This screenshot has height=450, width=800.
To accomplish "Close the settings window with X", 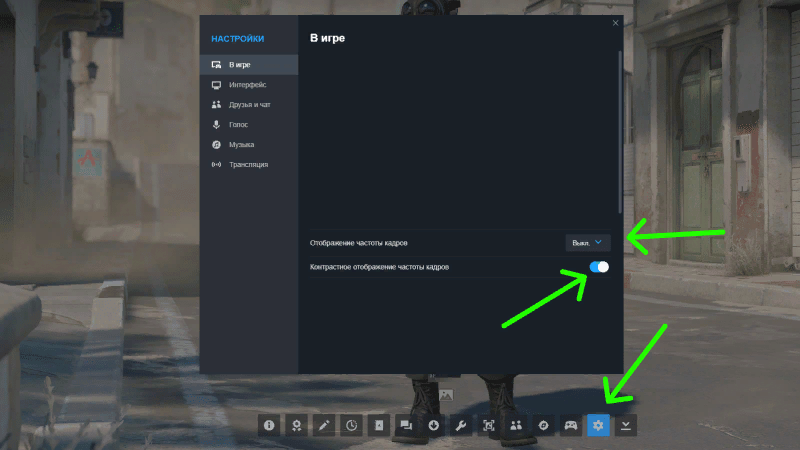I will 615,23.
